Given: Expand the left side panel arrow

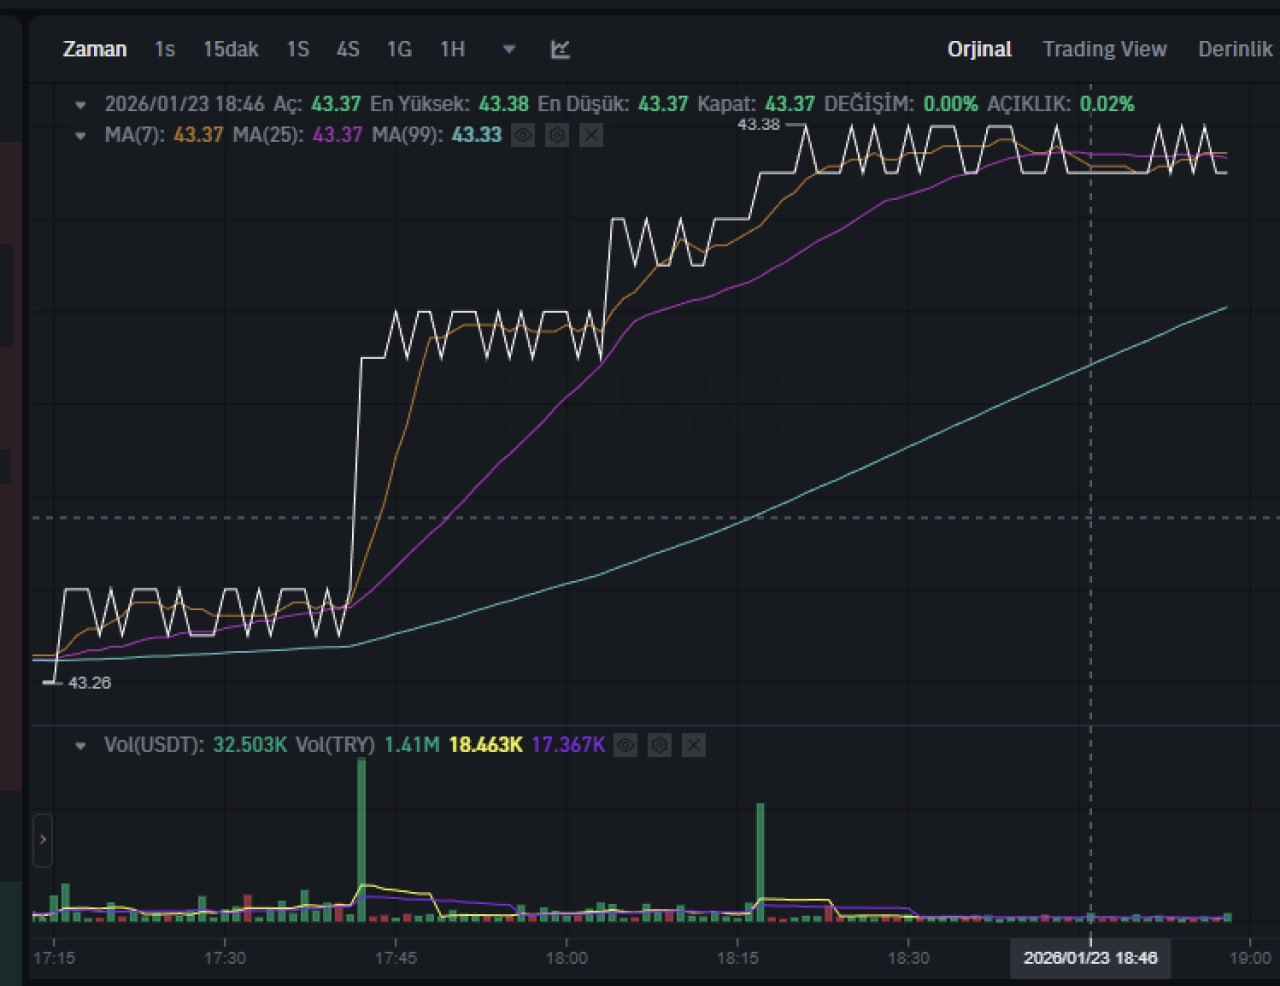Looking at the screenshot, I should (x=42, y=840).
